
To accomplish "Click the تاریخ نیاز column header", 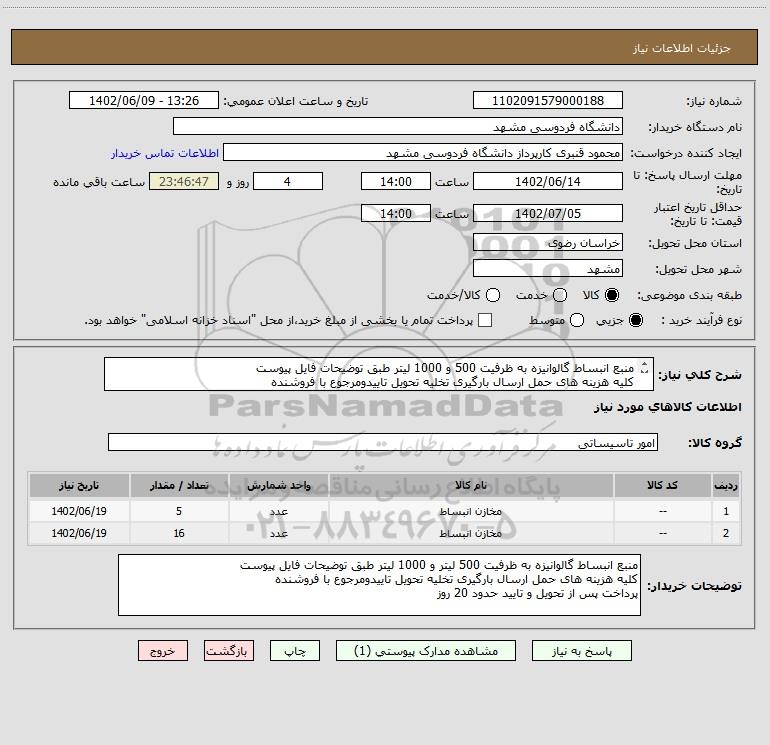I will click(x=79, y=485).
